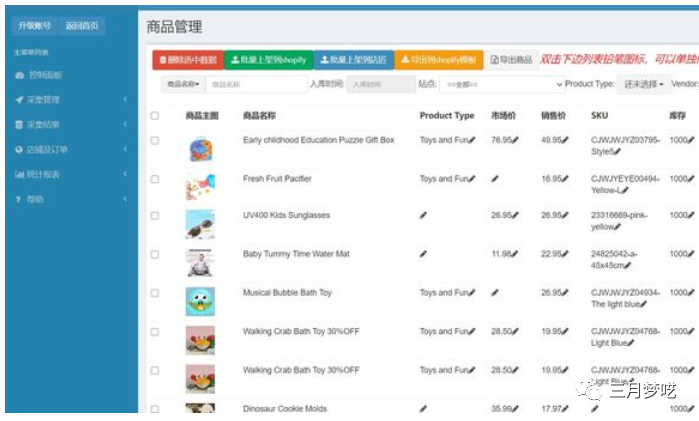This screenshot has height=421, width=699.
Task: Click the 帮助 question mark icon
Action: pyautogui.click(x=19, y=200)
